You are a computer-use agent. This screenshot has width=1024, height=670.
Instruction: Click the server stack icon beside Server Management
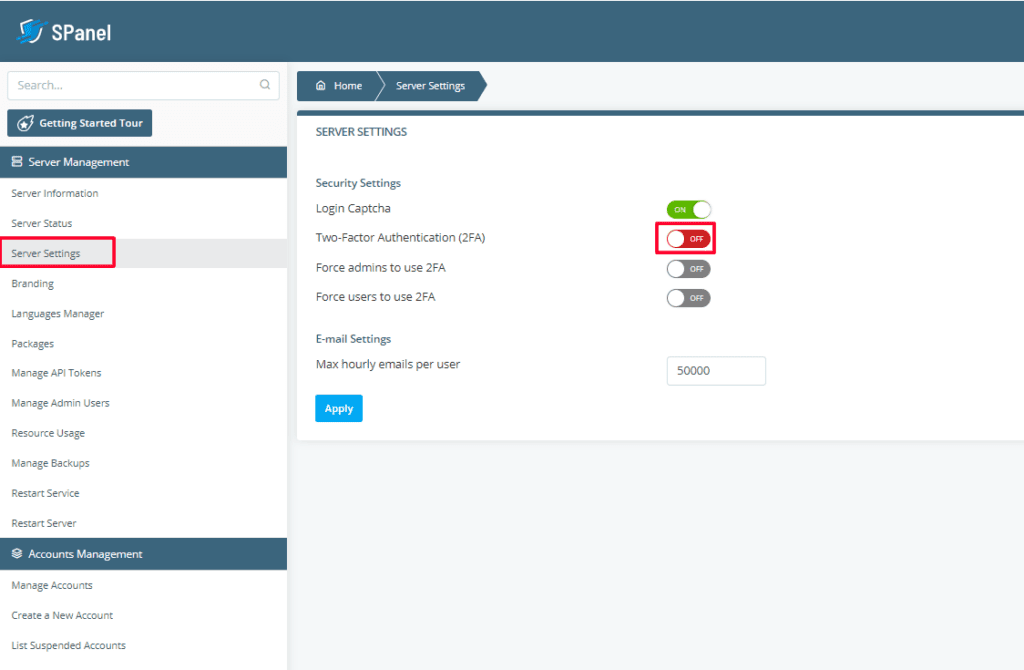[x=16, y=161]
